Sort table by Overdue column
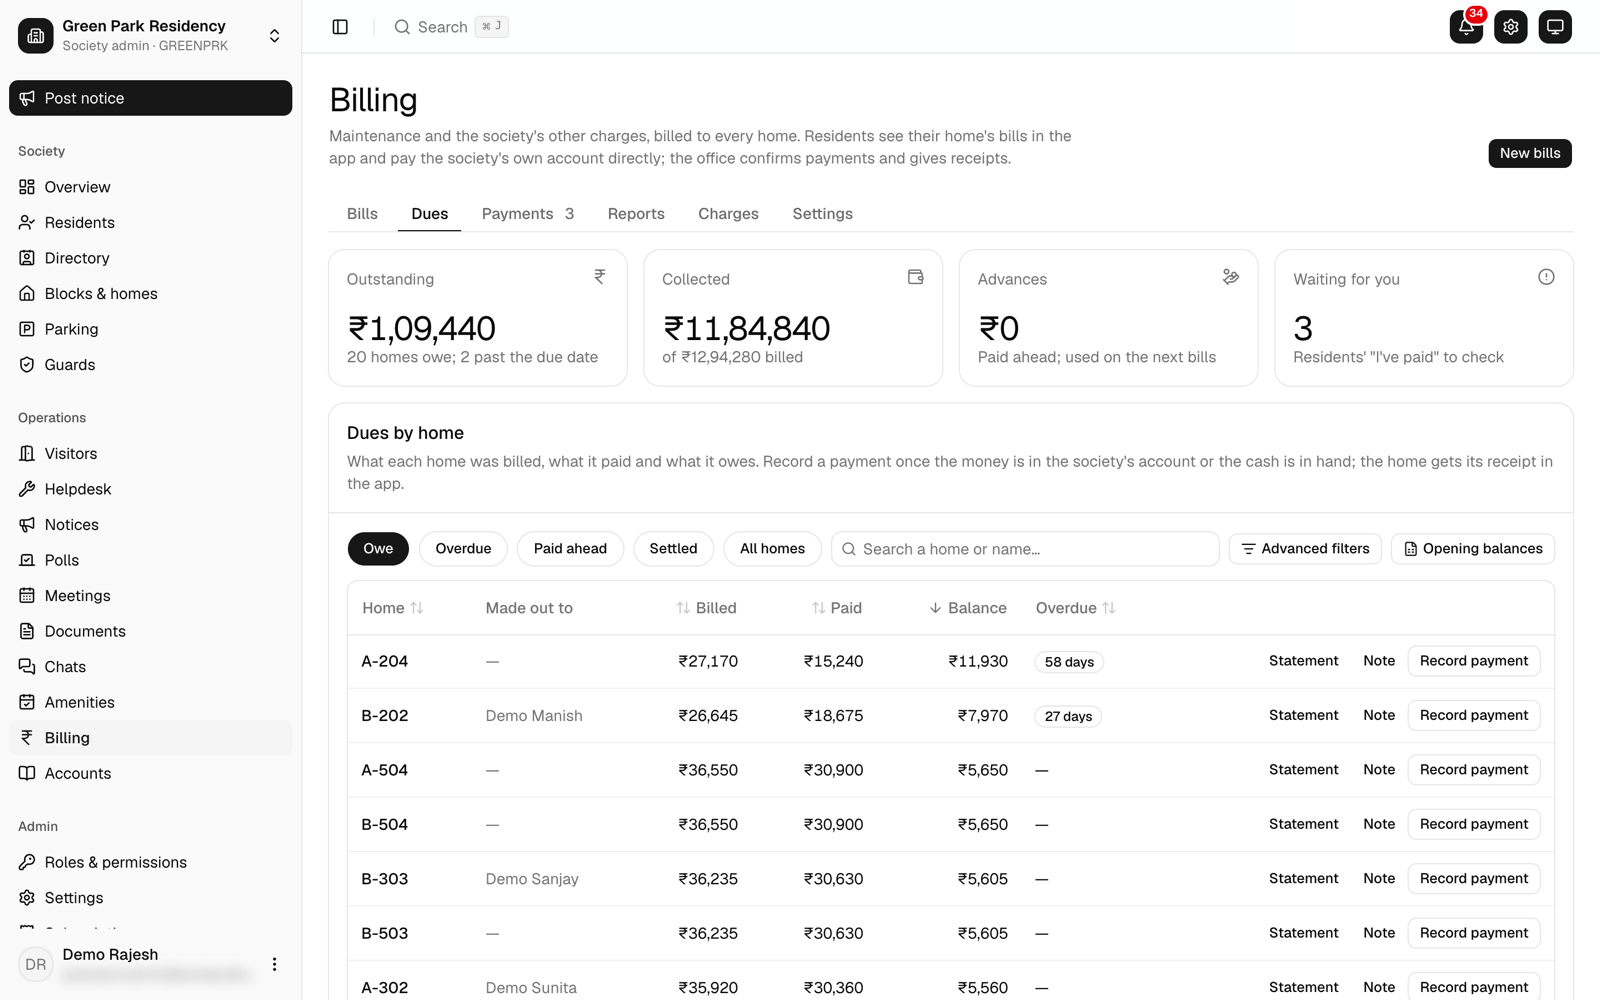 1075,608
